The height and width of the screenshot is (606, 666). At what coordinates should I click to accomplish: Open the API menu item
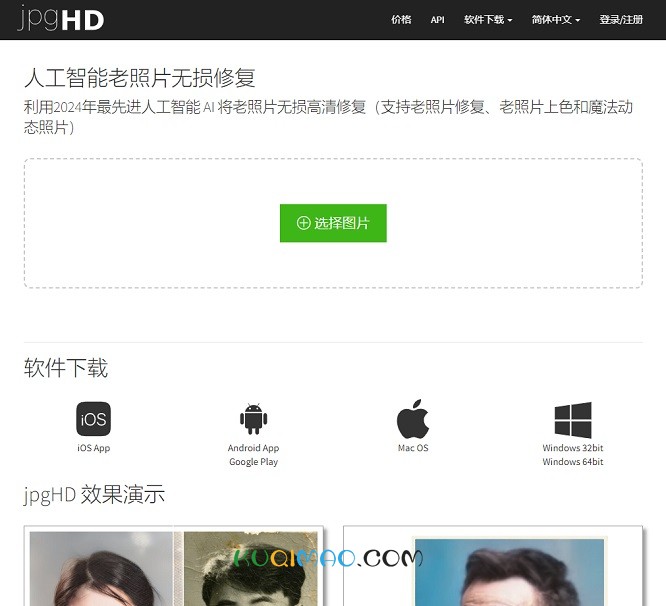437,20
